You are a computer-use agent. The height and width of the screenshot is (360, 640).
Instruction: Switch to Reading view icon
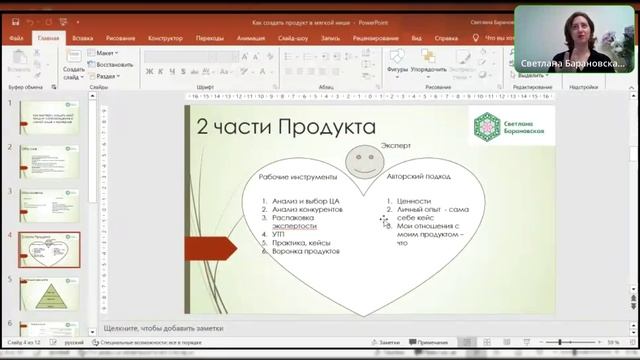(507, 342)
